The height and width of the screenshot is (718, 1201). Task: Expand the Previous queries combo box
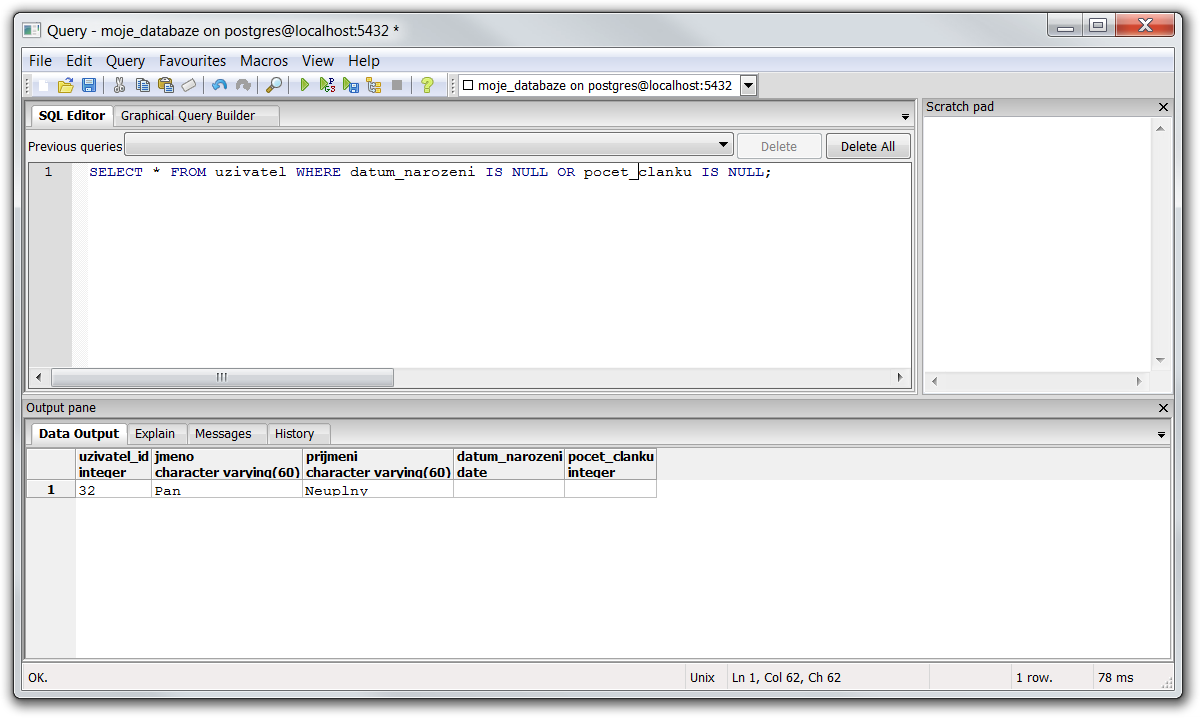click(723, 146)
